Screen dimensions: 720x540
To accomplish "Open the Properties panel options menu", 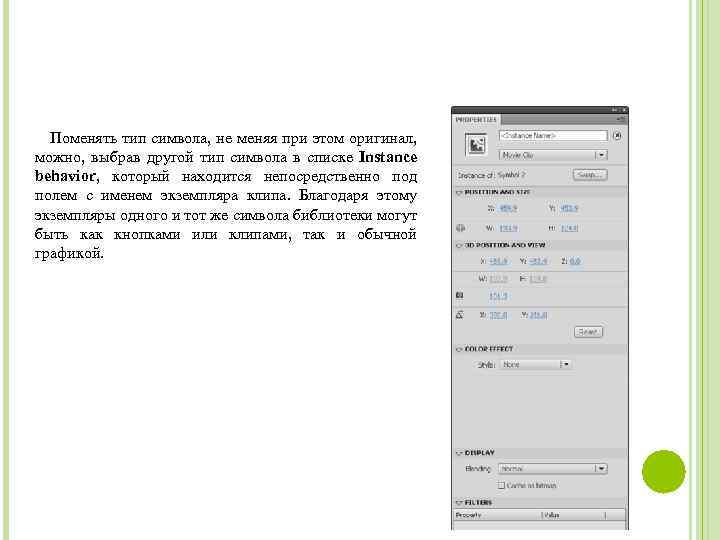I will point(621,119).
